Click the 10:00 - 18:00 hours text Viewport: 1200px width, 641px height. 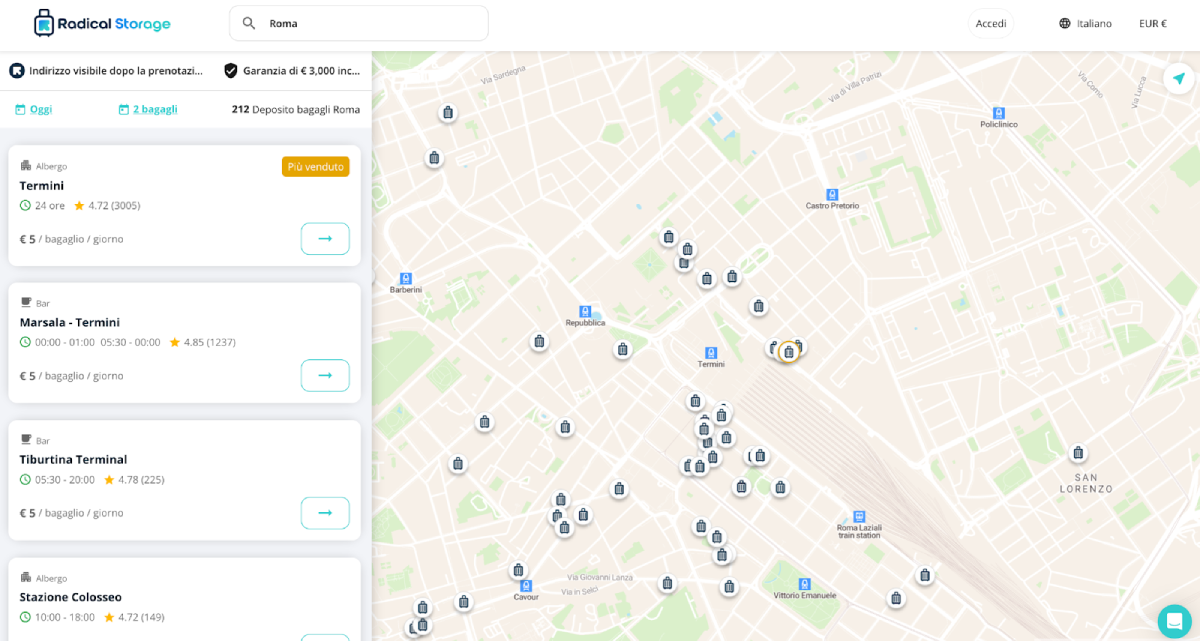click(x=65, y=617)
